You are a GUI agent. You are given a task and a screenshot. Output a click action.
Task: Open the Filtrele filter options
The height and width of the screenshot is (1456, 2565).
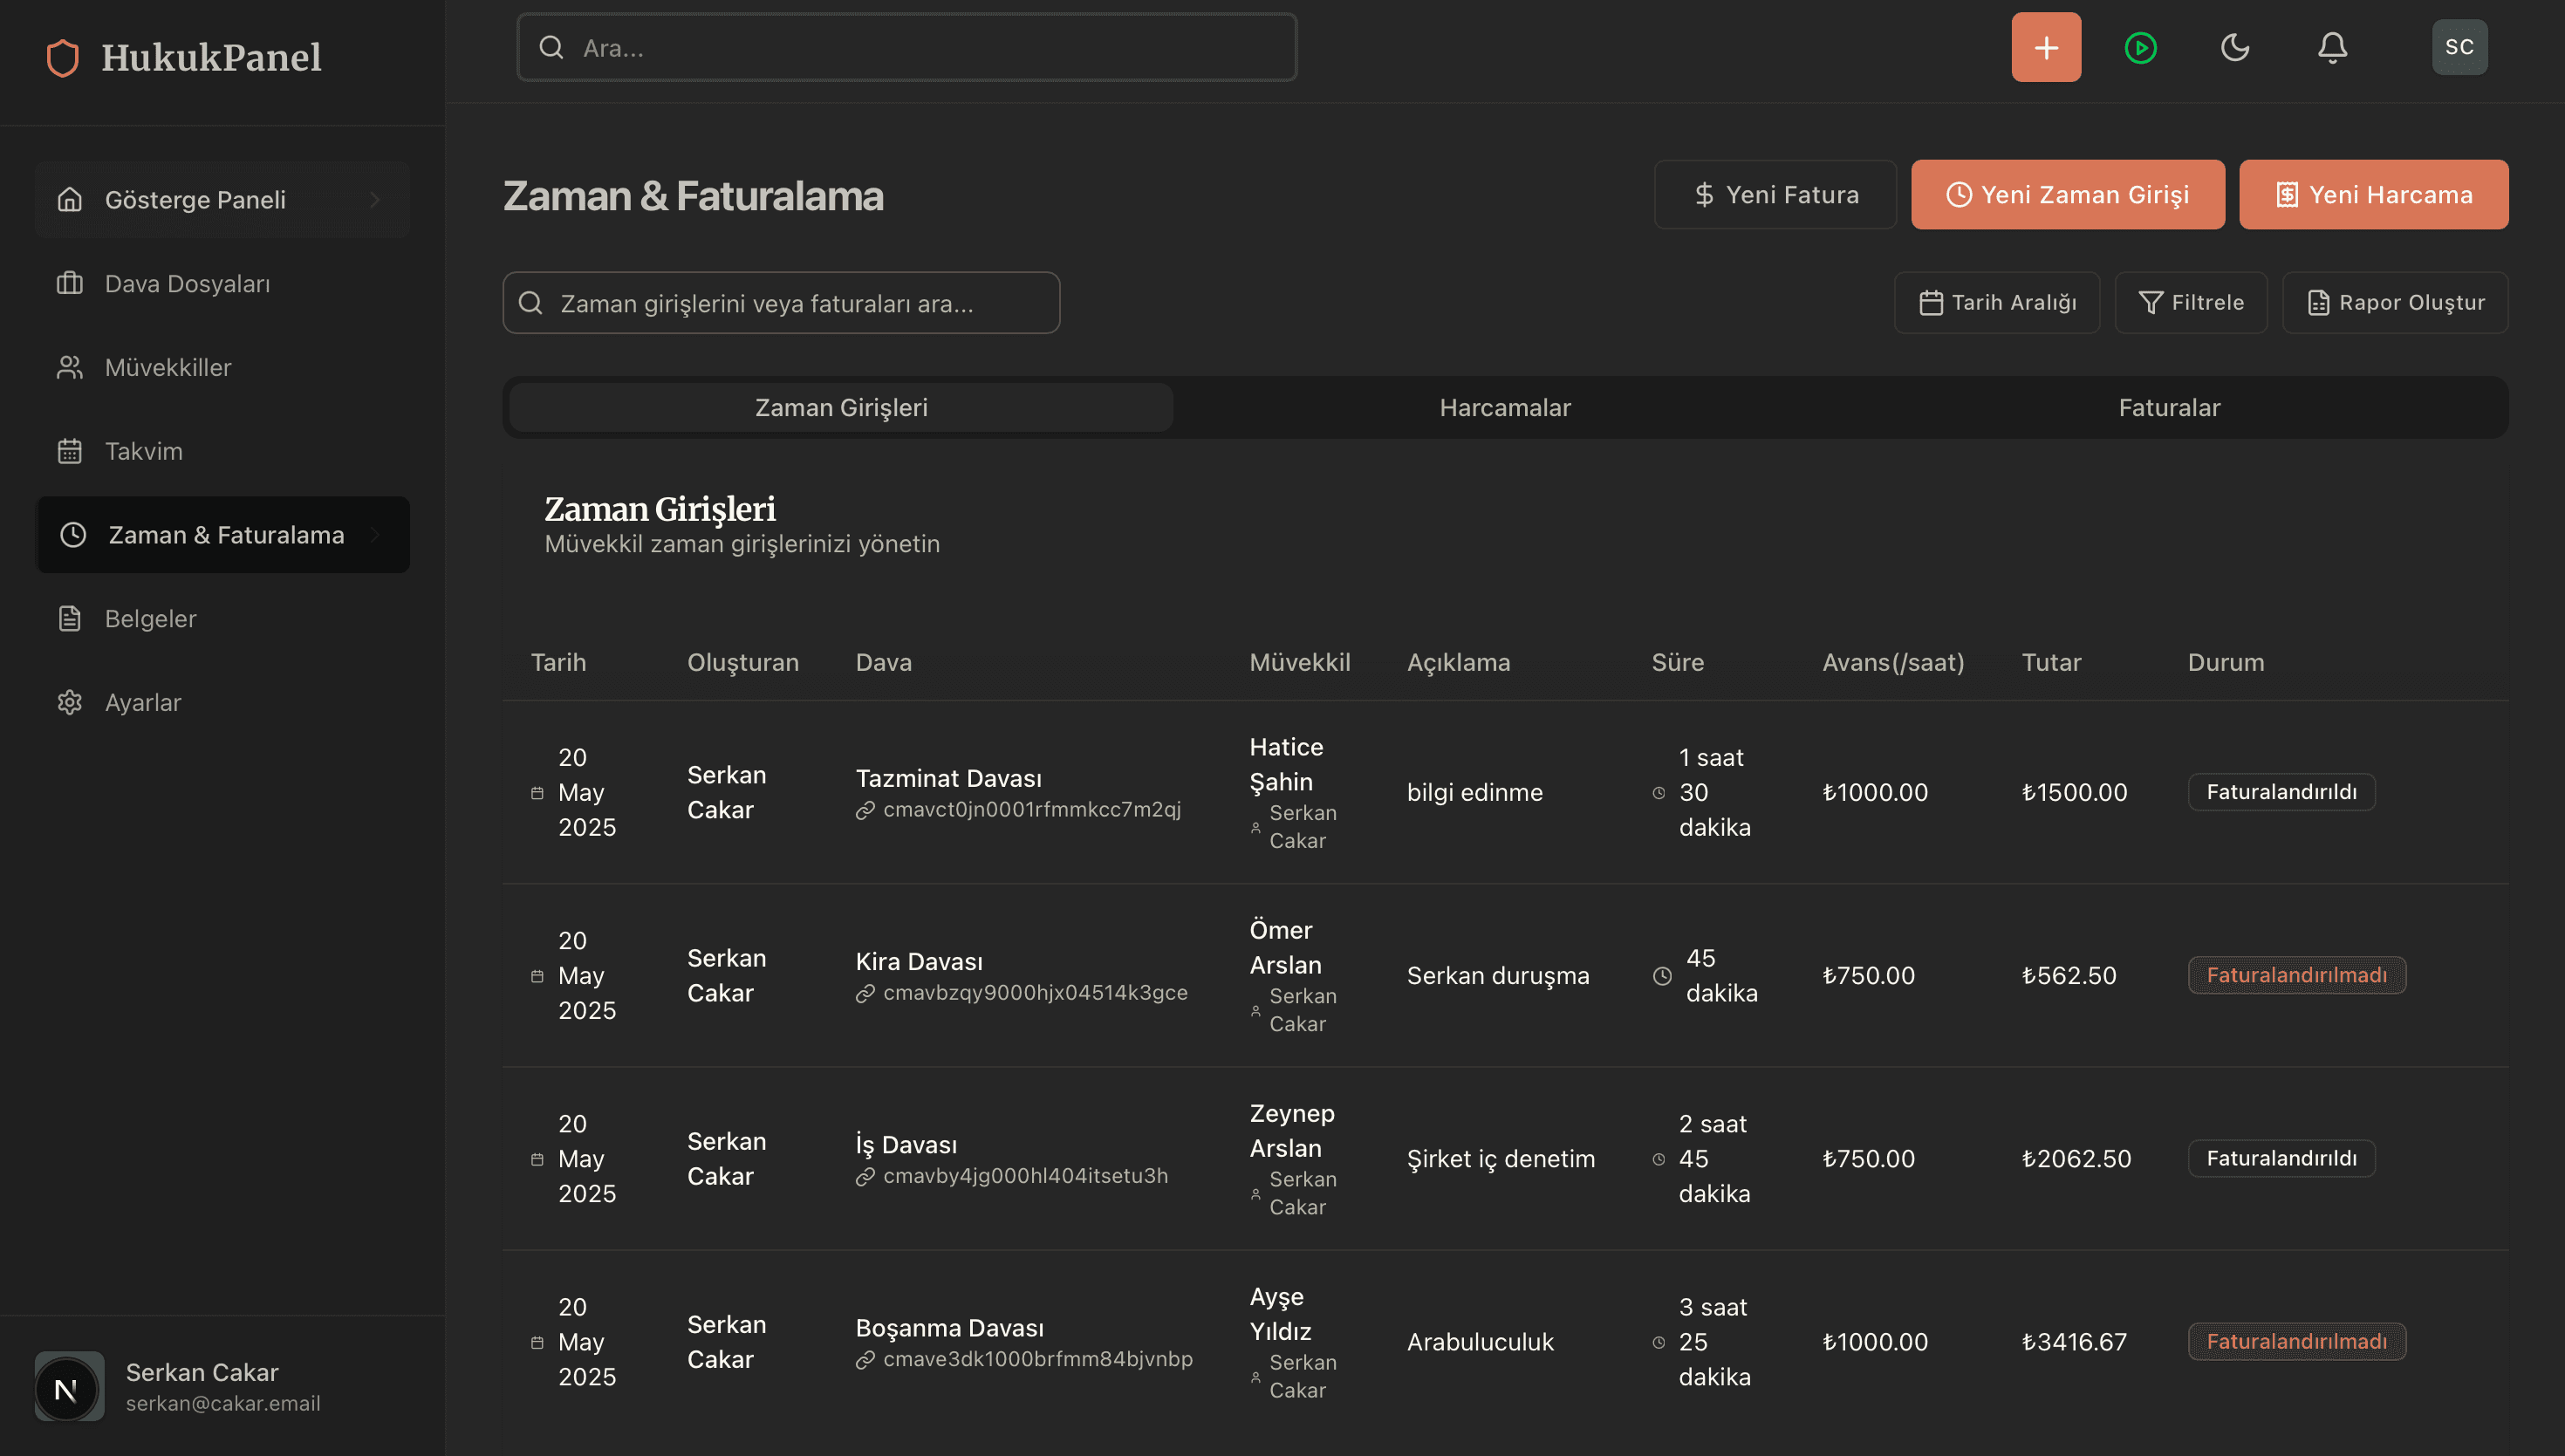coord(2190,303)
